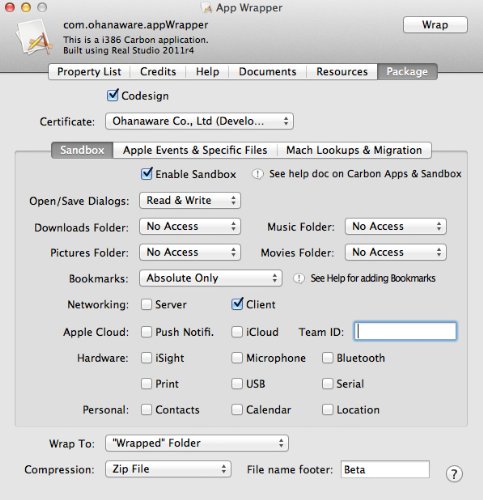Switch to the Documents tab

point(267,72)
